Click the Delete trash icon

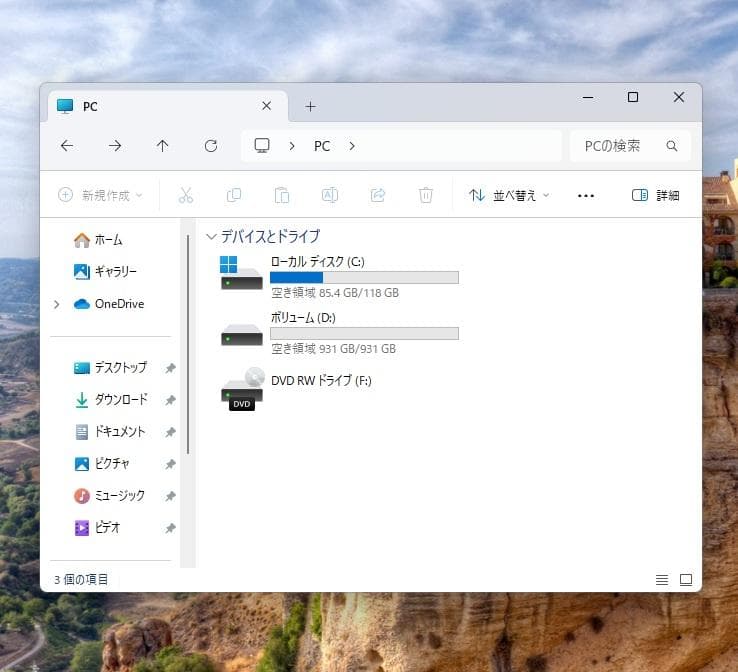point(426,195)
